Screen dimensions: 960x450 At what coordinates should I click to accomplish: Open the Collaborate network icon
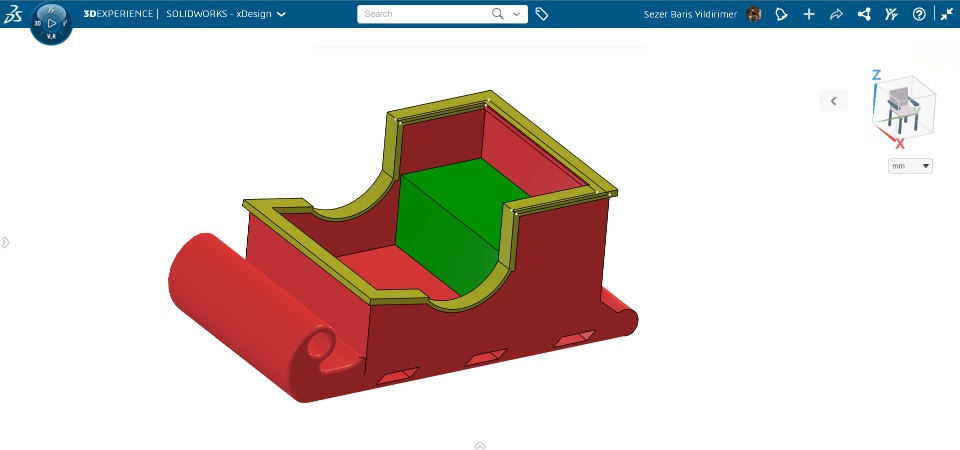[x=864, y=14]
